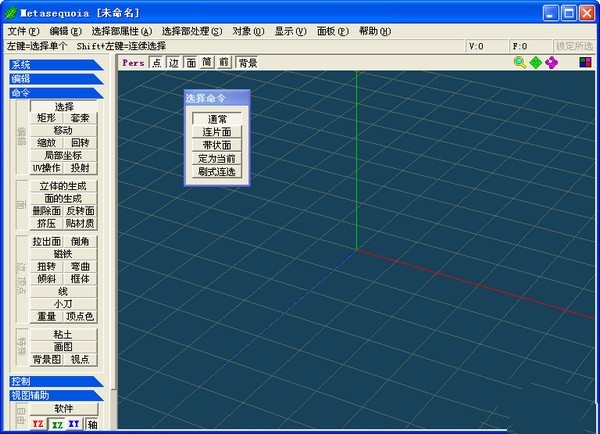This screenshot has height=434, width=600.
Task: Click the 局部坐标 local coordinates button
Action: (64, 155)
